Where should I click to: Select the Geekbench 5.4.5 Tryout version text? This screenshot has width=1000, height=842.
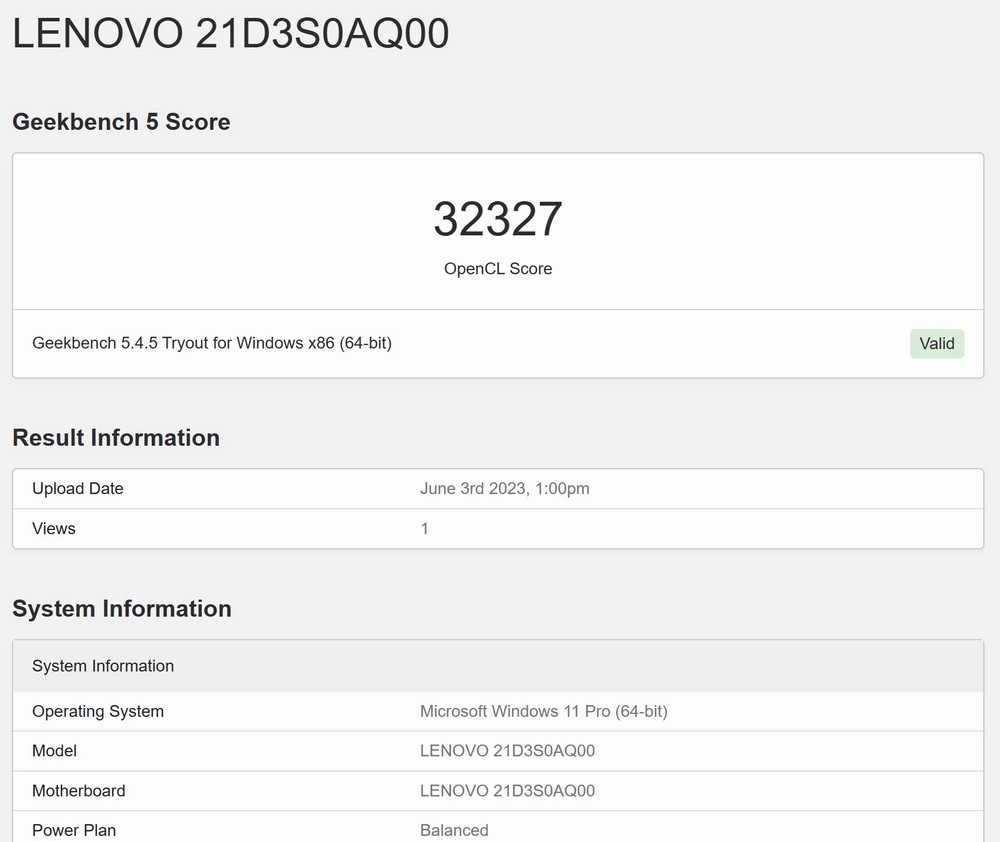(x=212, y=343)
